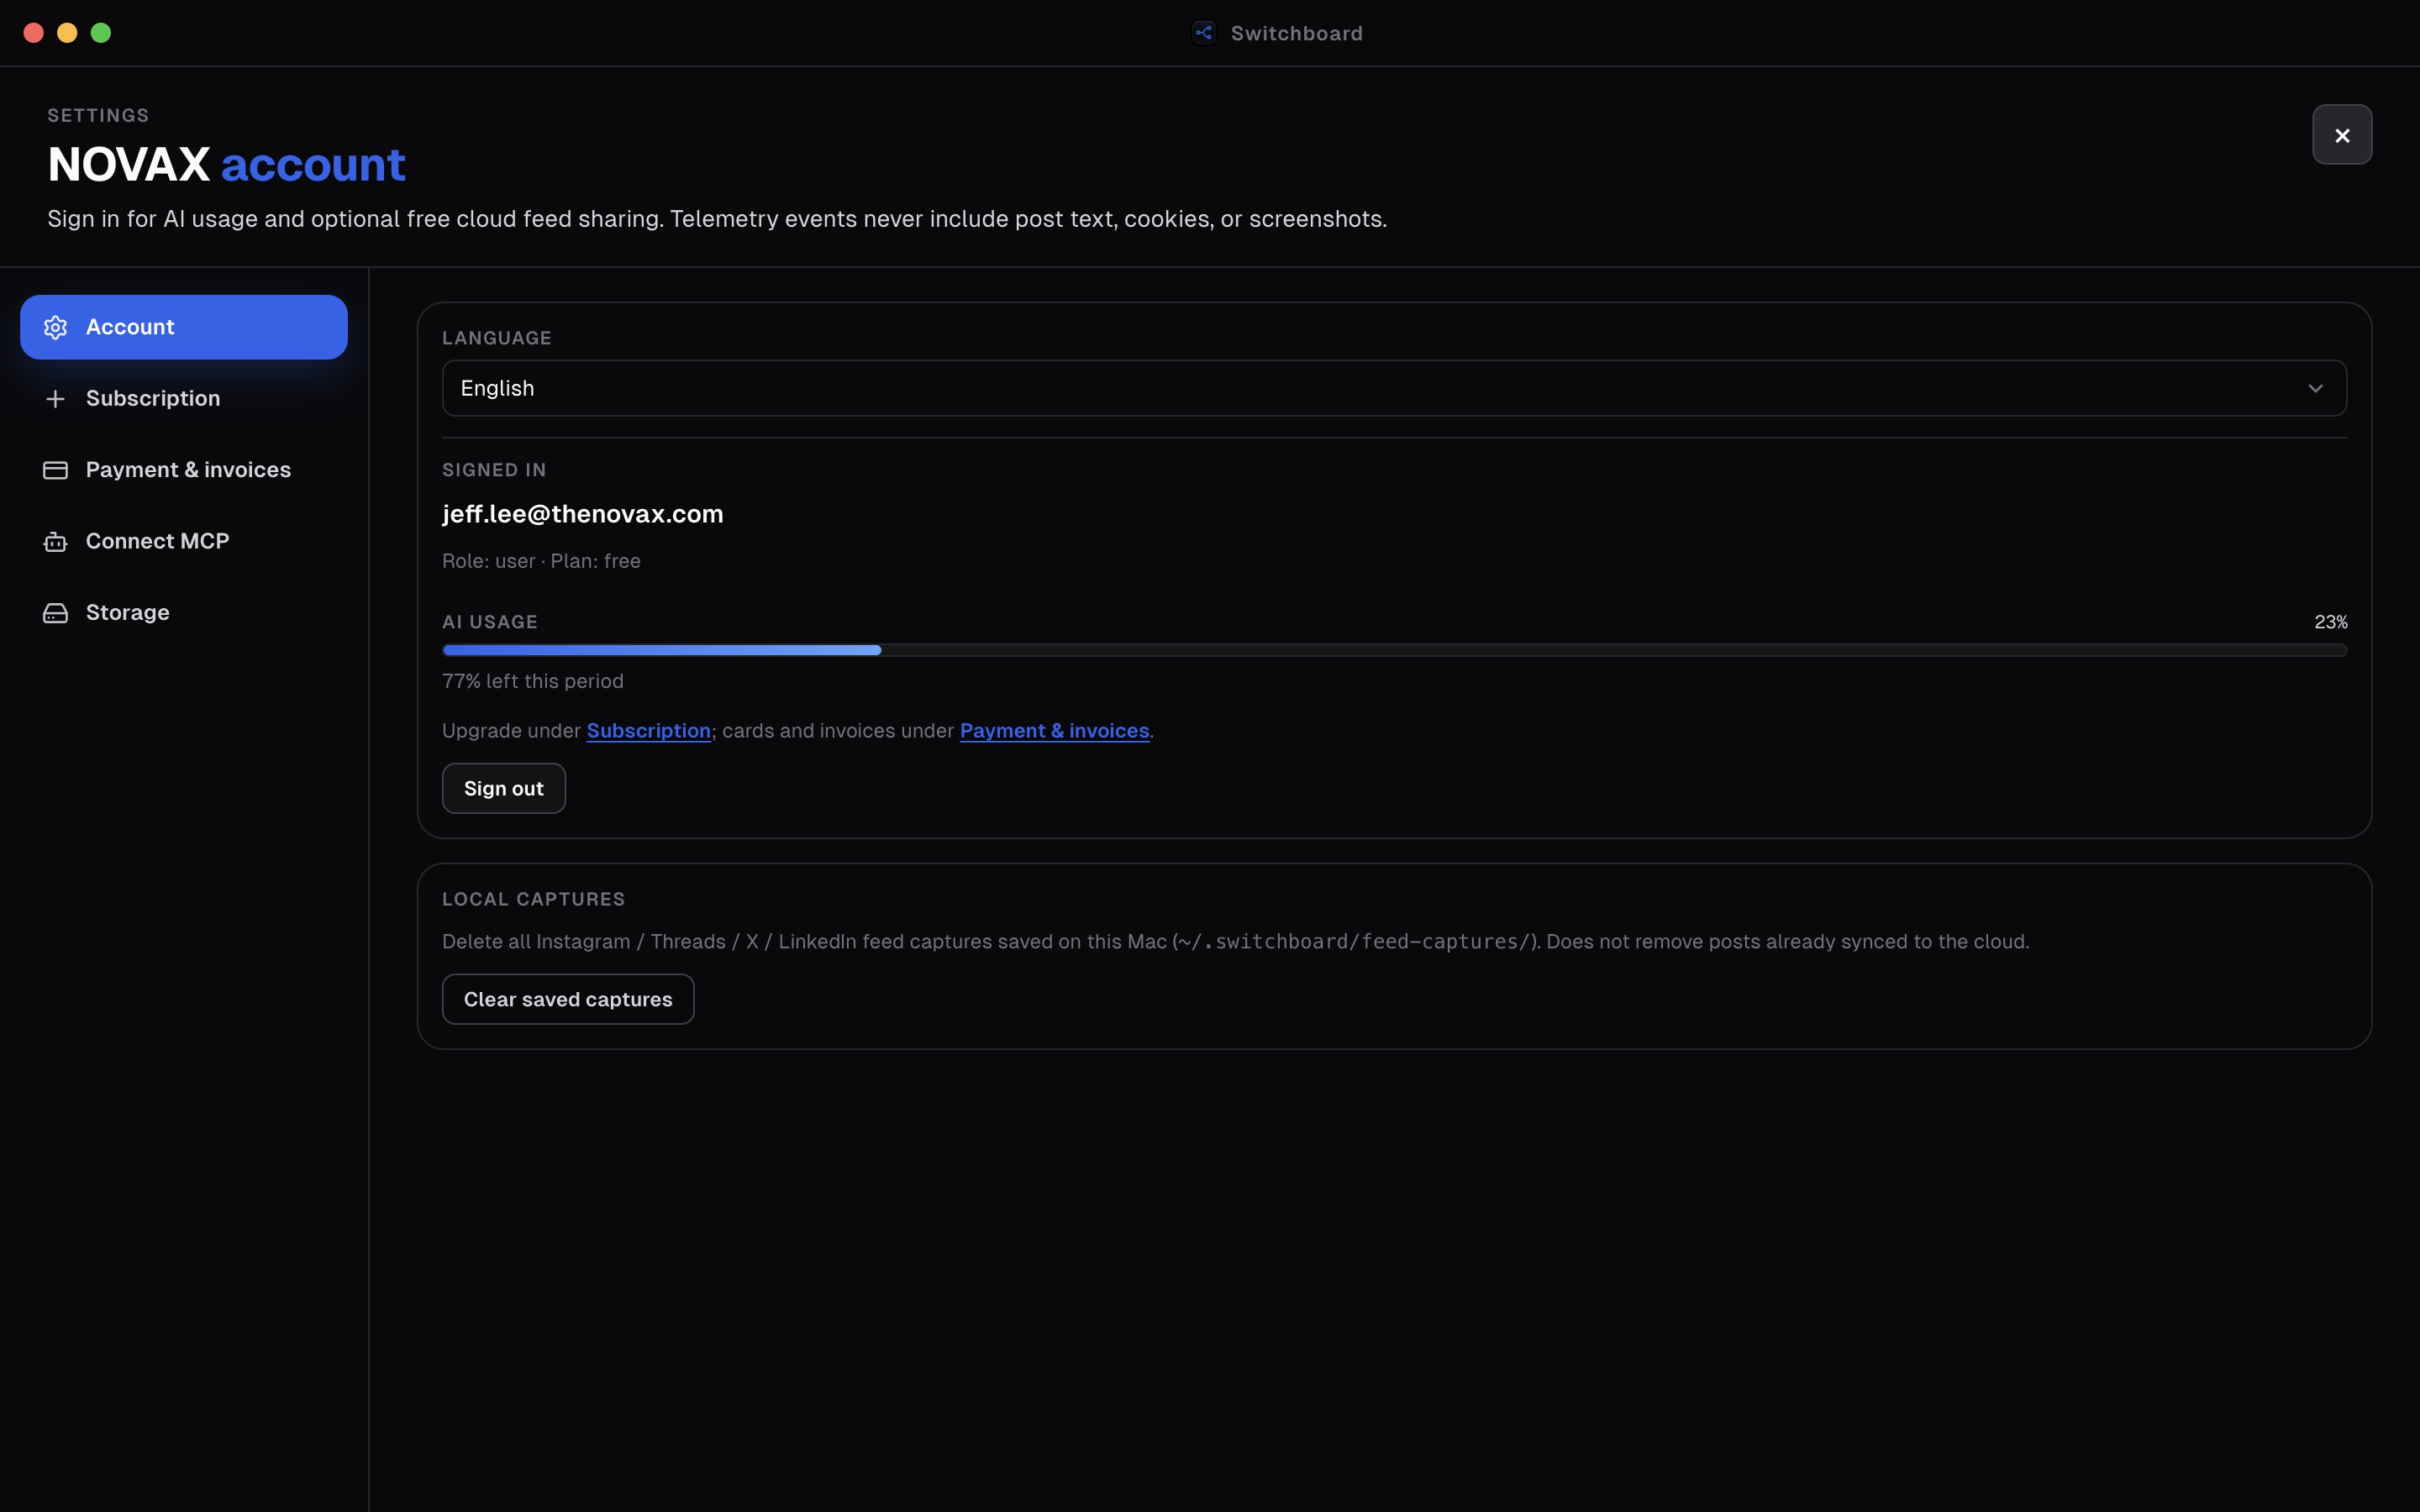The image size is (2420, 1512).
Task: Click the Connect MCP robot icon
Action: click(x=55, y=541)
